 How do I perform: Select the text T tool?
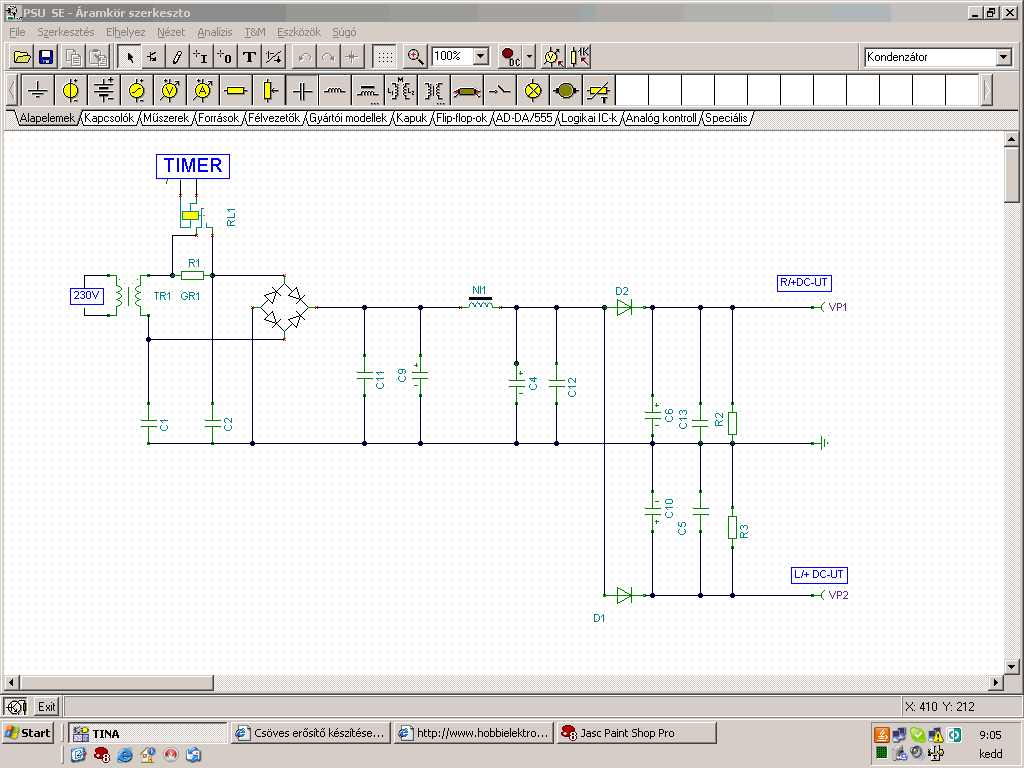[249, 57]
